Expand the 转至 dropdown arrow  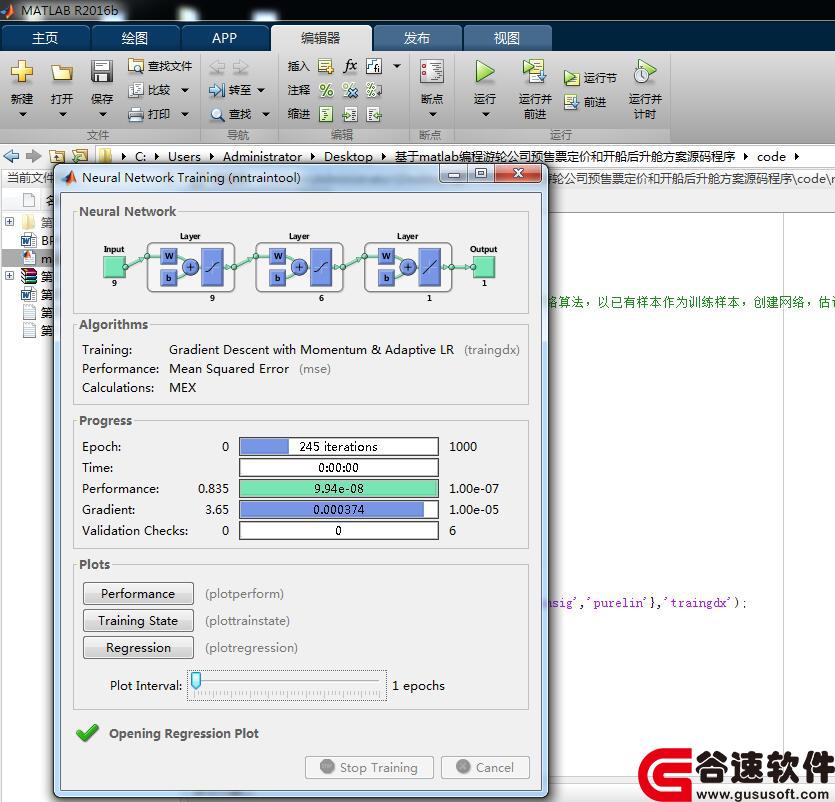[261, 90]
